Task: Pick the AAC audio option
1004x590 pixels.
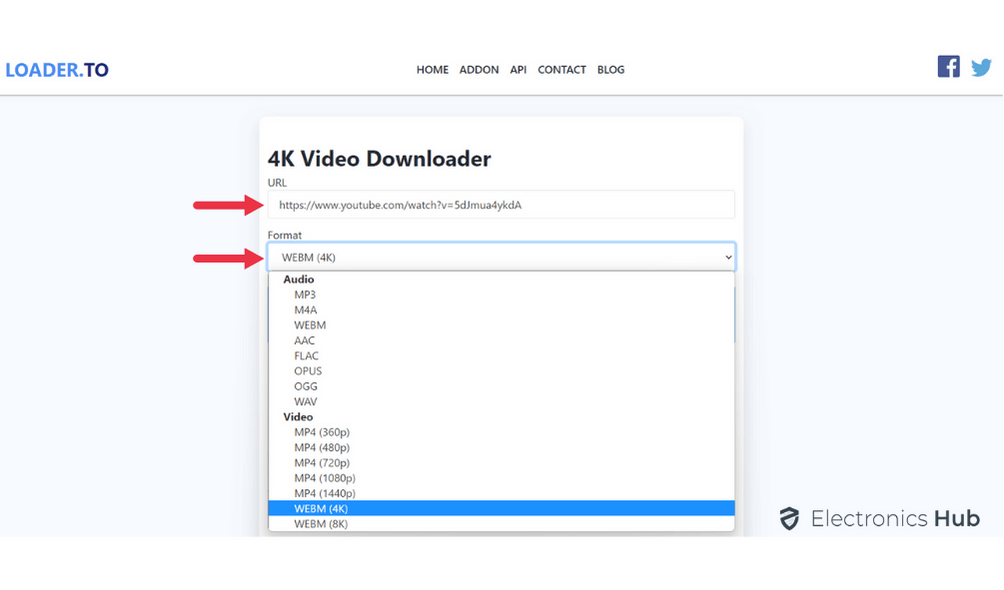Action: tap(501, 341)
